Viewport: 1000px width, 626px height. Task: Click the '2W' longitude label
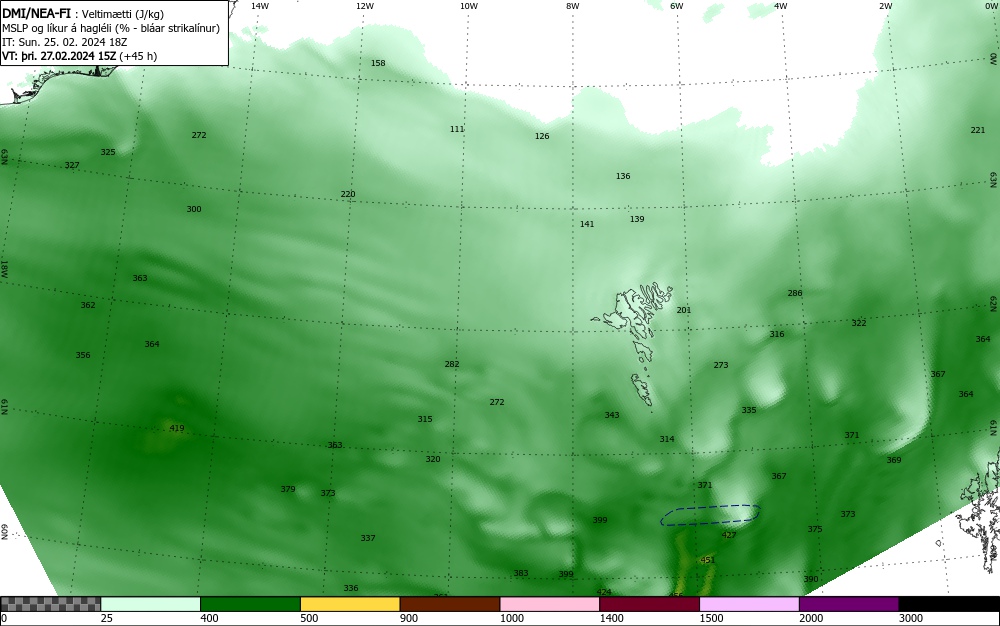[885, 6]
